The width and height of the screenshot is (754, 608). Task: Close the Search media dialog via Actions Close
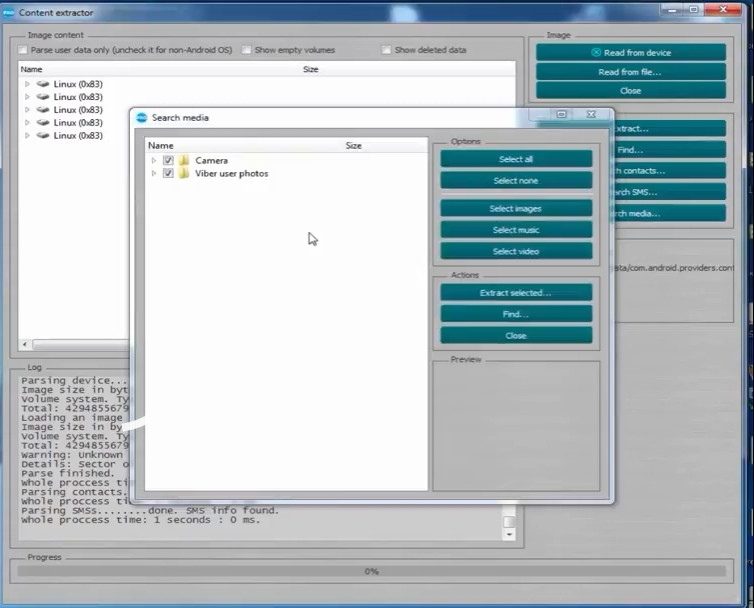pos(516,336)
